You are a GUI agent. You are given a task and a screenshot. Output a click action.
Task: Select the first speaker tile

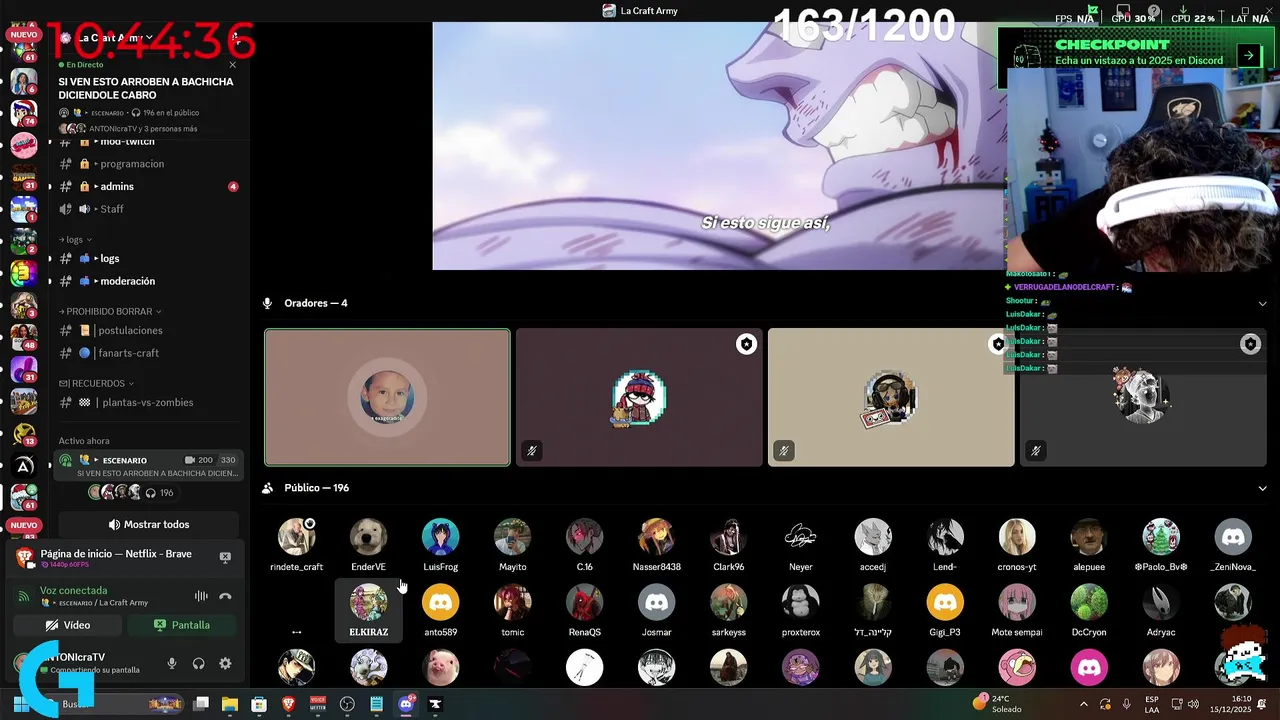[x=387, y=397]
